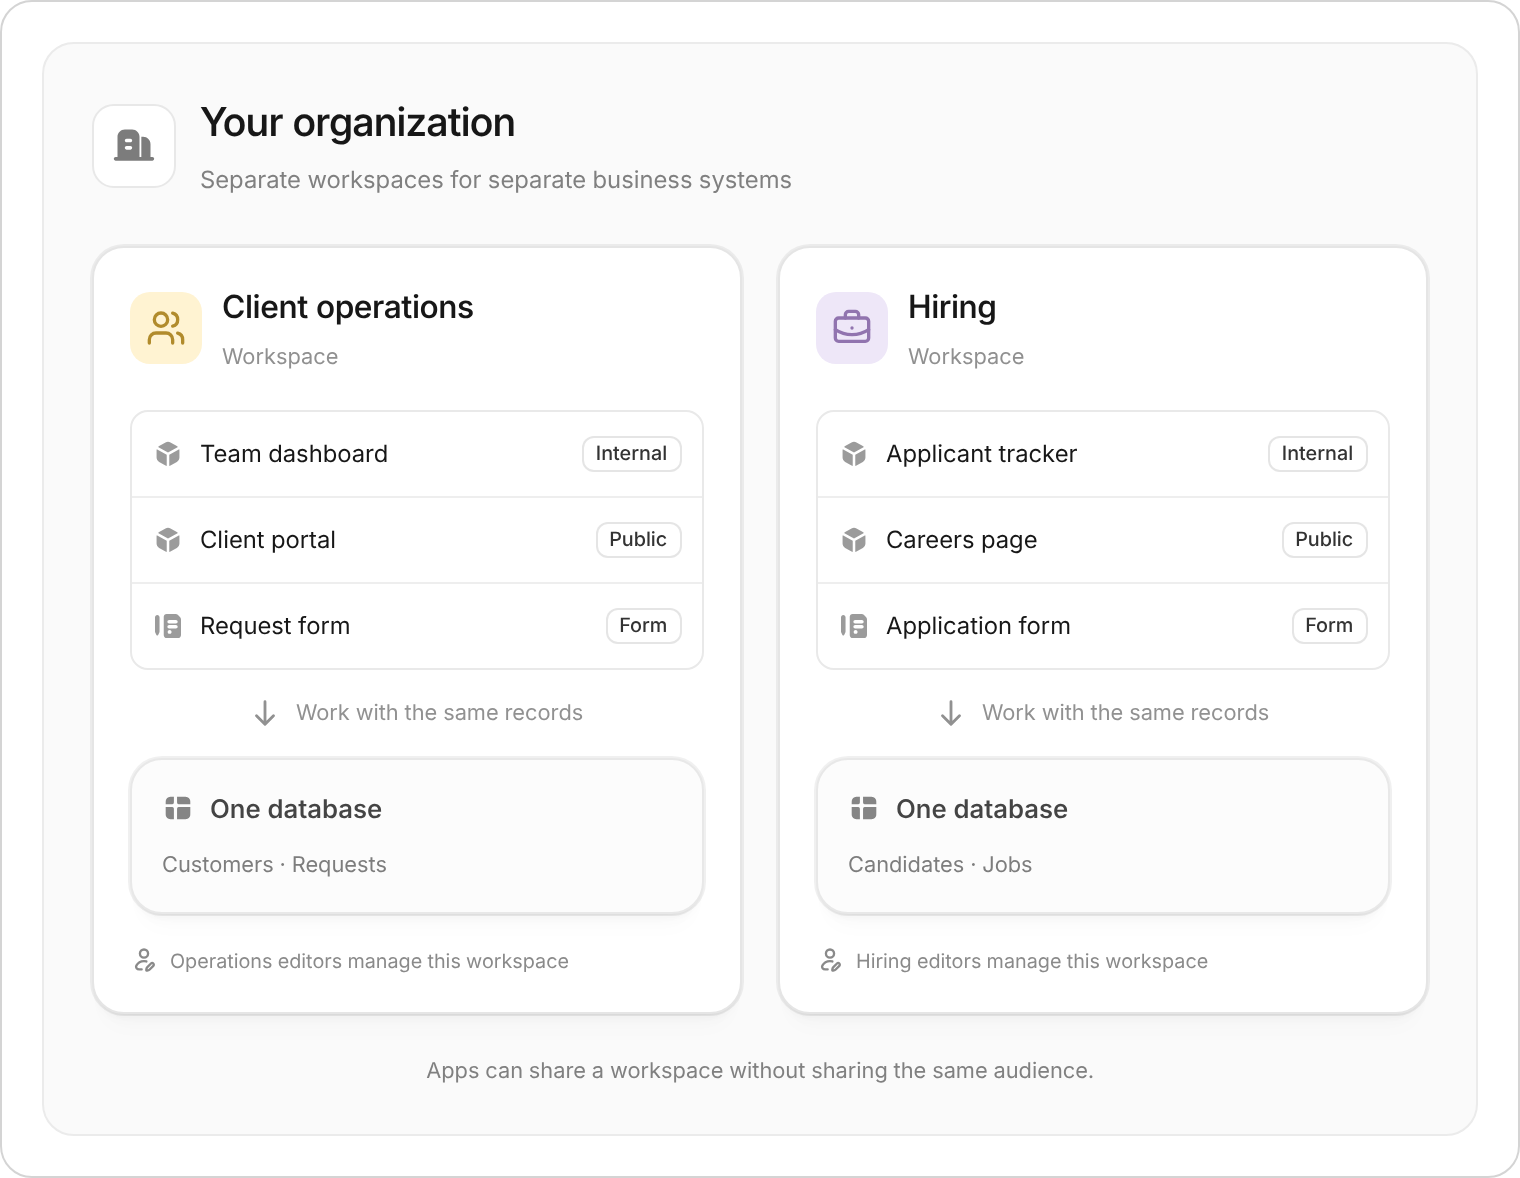Click the Separate workspaces subtitle text
This screenshot has width=1520, height=1178.
(496, 180)
